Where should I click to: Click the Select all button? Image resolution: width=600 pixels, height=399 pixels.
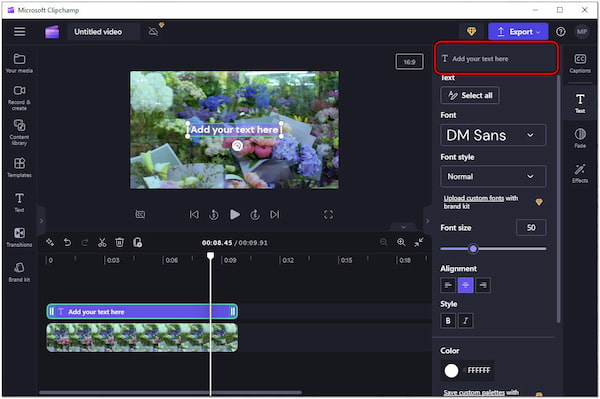(x=470, y=95)
